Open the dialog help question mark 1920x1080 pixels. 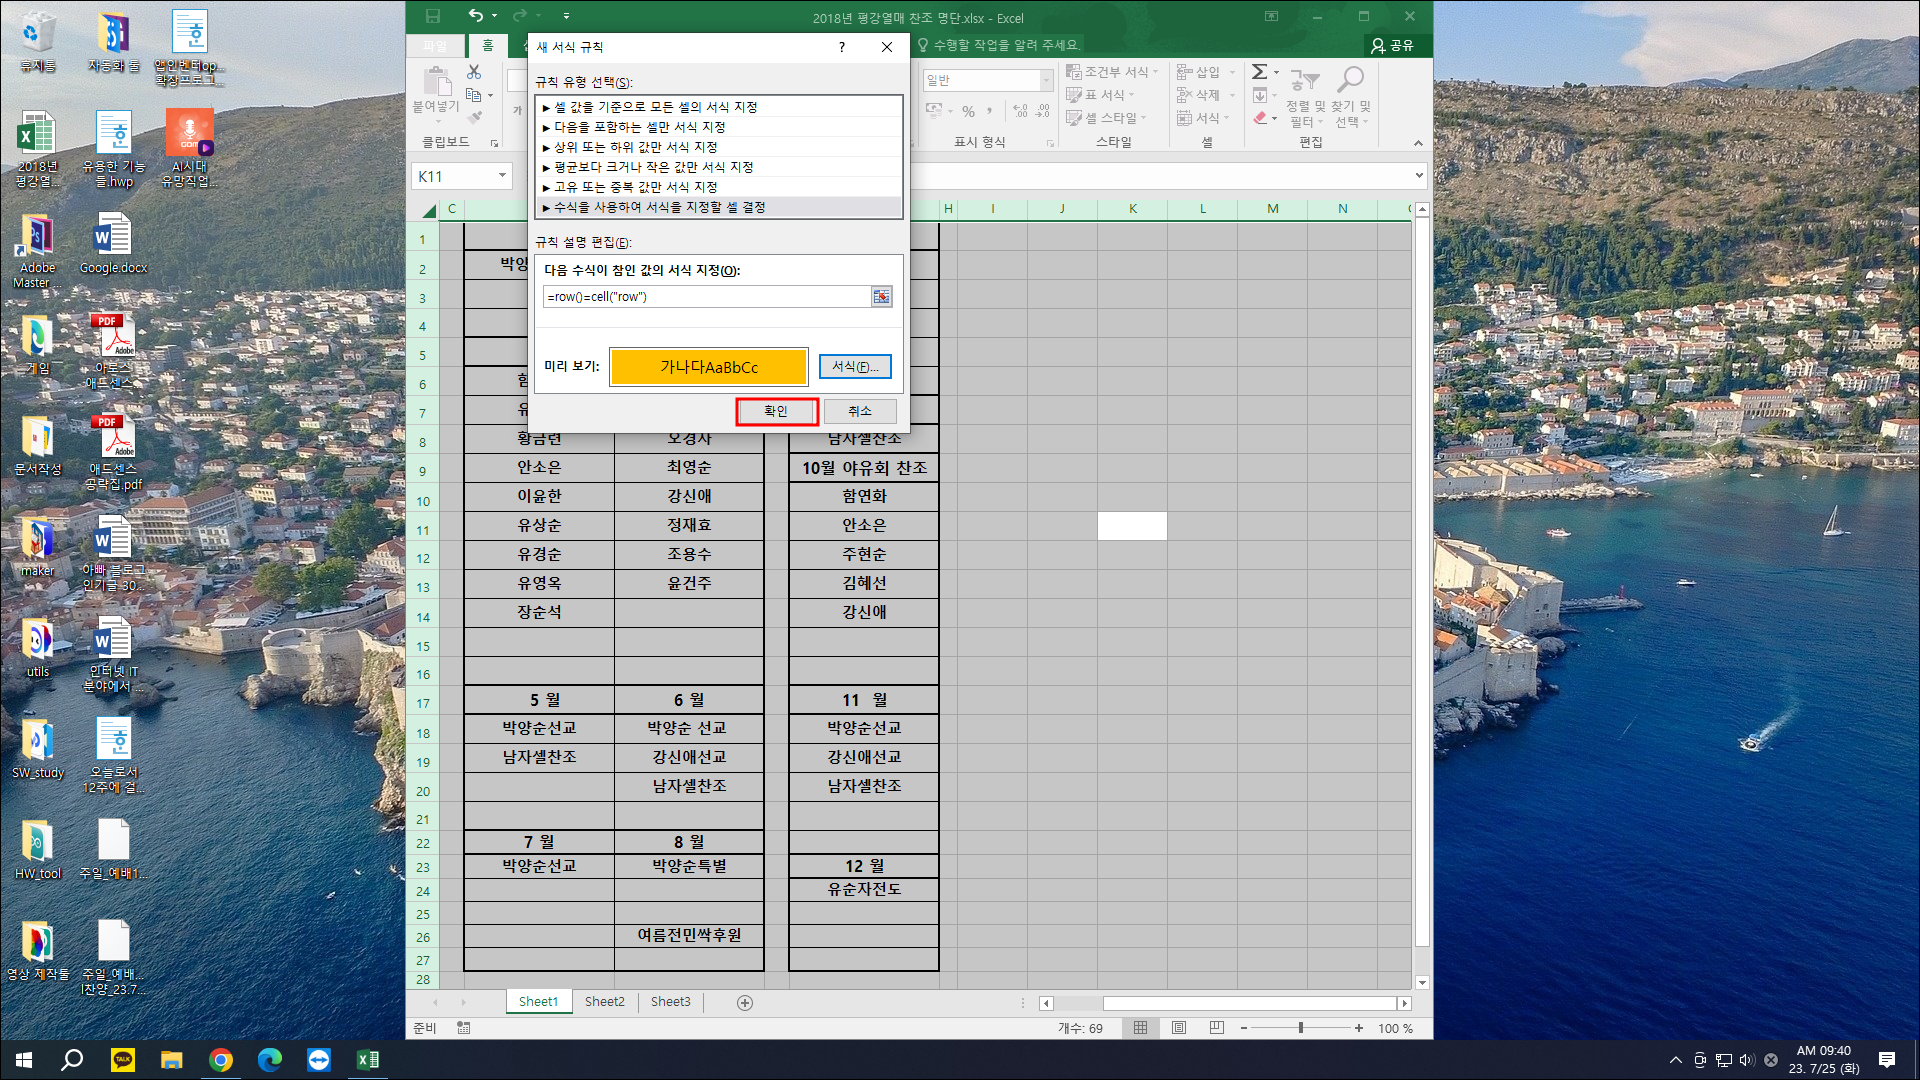(x=842, y=47)
